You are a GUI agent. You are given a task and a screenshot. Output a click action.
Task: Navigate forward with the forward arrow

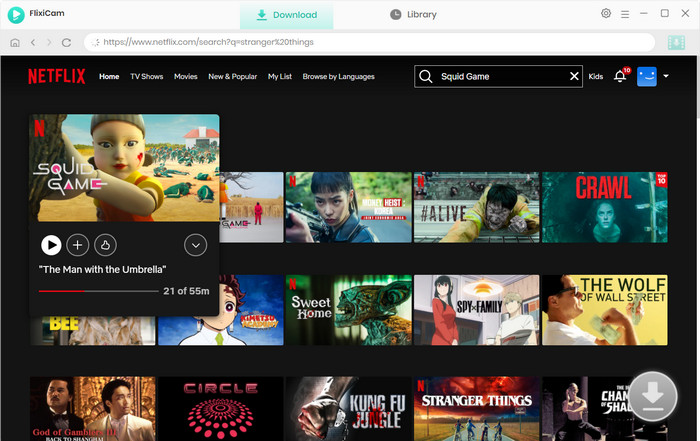coord(49,42)
